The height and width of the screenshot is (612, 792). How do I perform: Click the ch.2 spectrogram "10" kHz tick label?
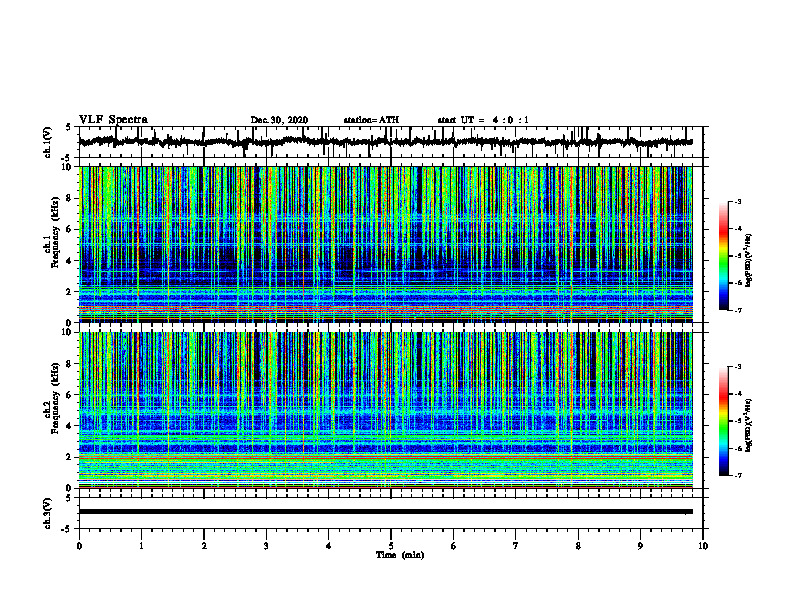[67, 332]
